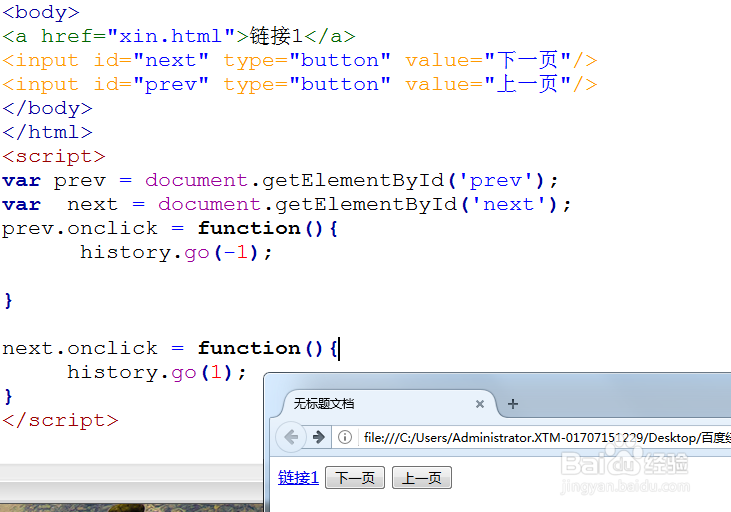Click the 'var prev = document.getElementById' line

pos(280,180)
